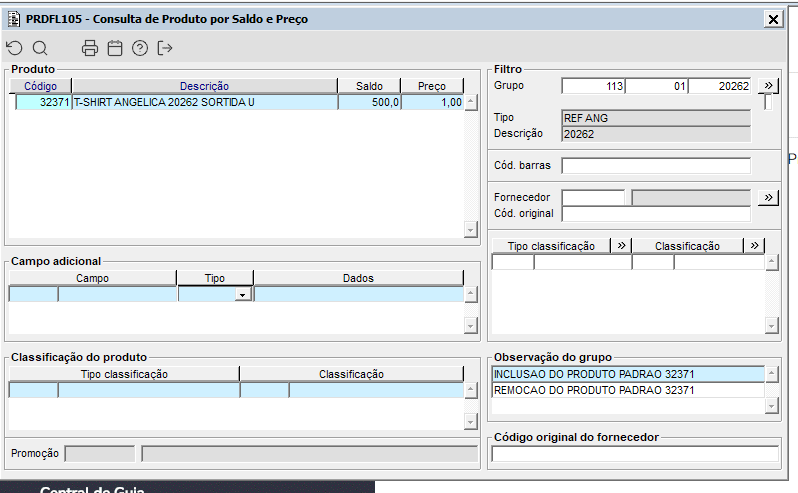Screen dimensions: 798x493
Task: Click filter classification grid scroll up arrow
Action: point(772,262)
